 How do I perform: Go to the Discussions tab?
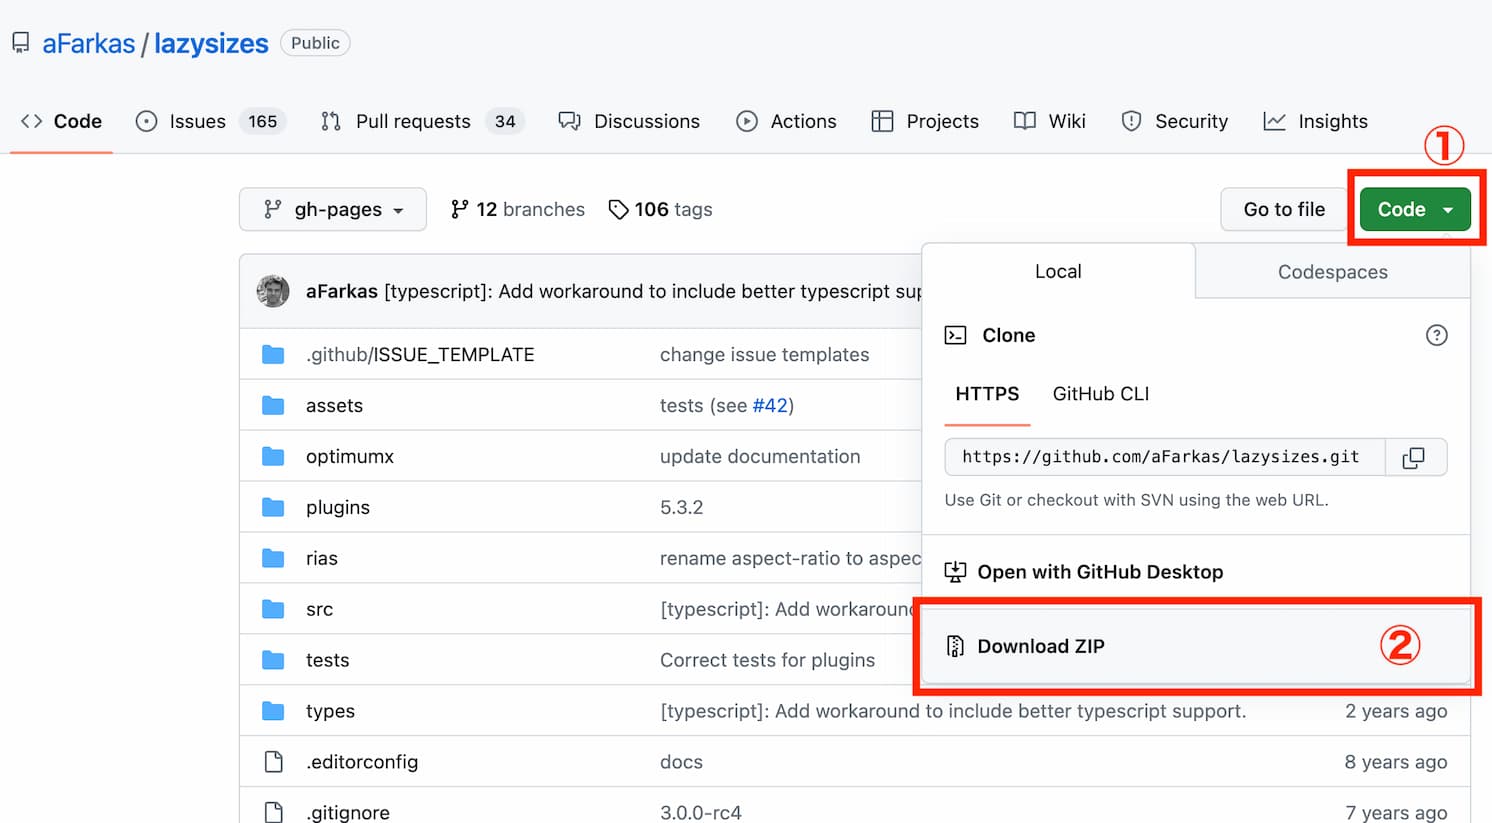tap(629, 121)
